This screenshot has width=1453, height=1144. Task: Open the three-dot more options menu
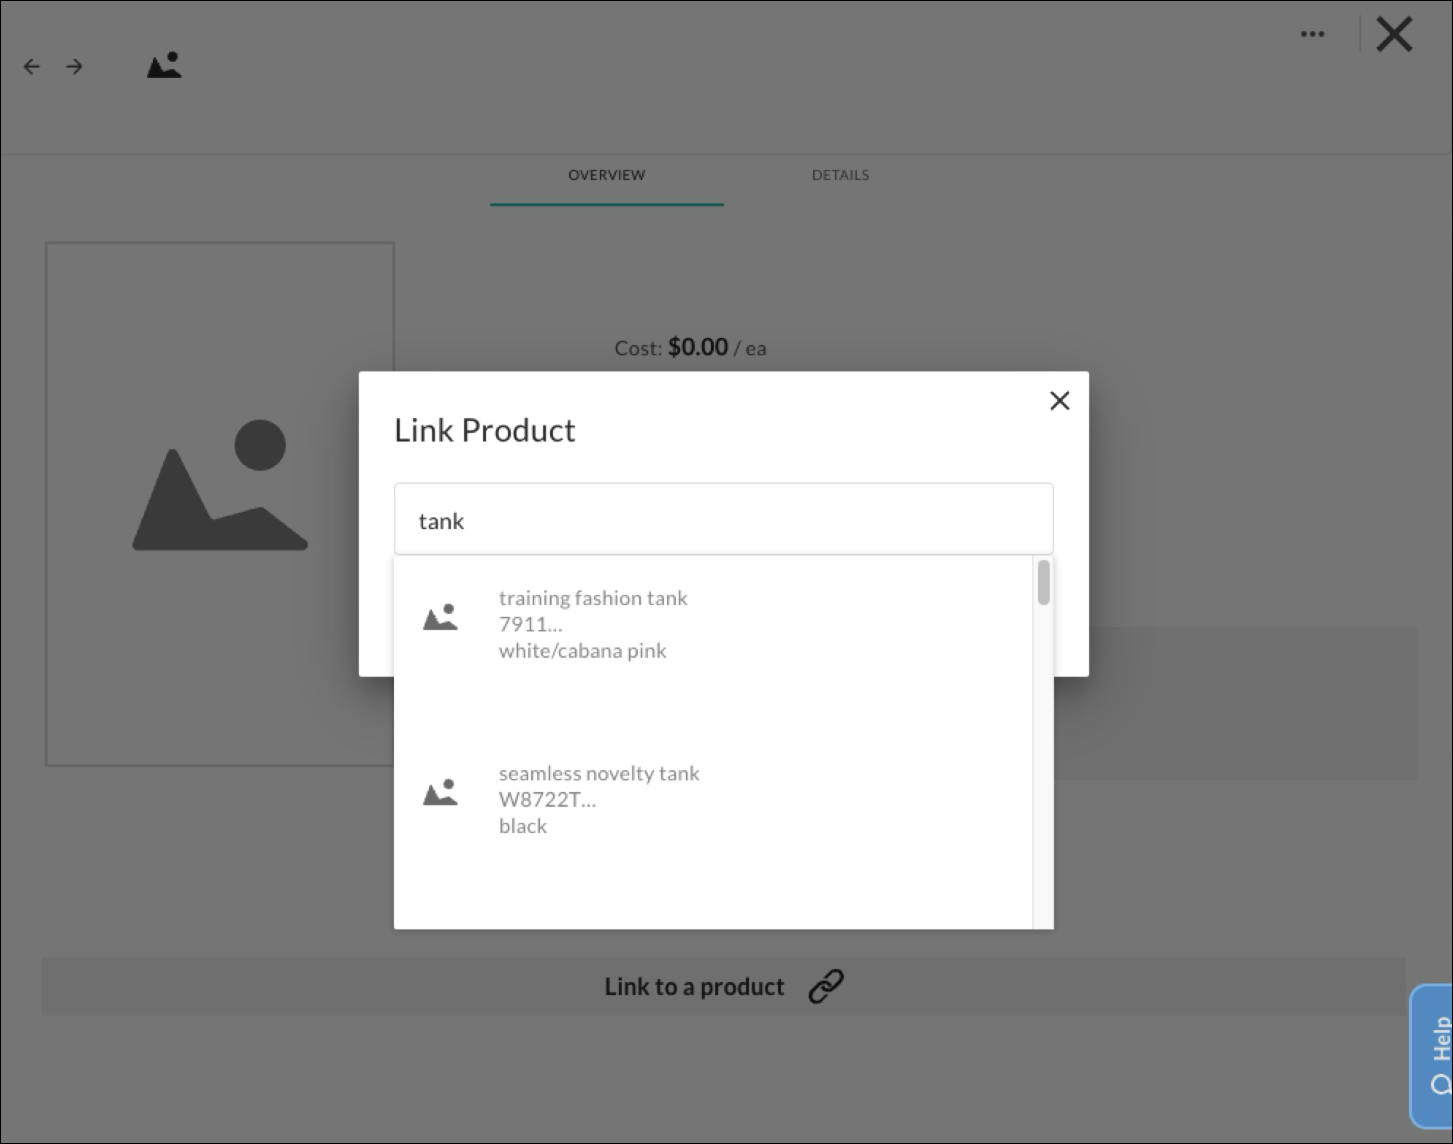pyautogui.click(x=1312, y=34)
